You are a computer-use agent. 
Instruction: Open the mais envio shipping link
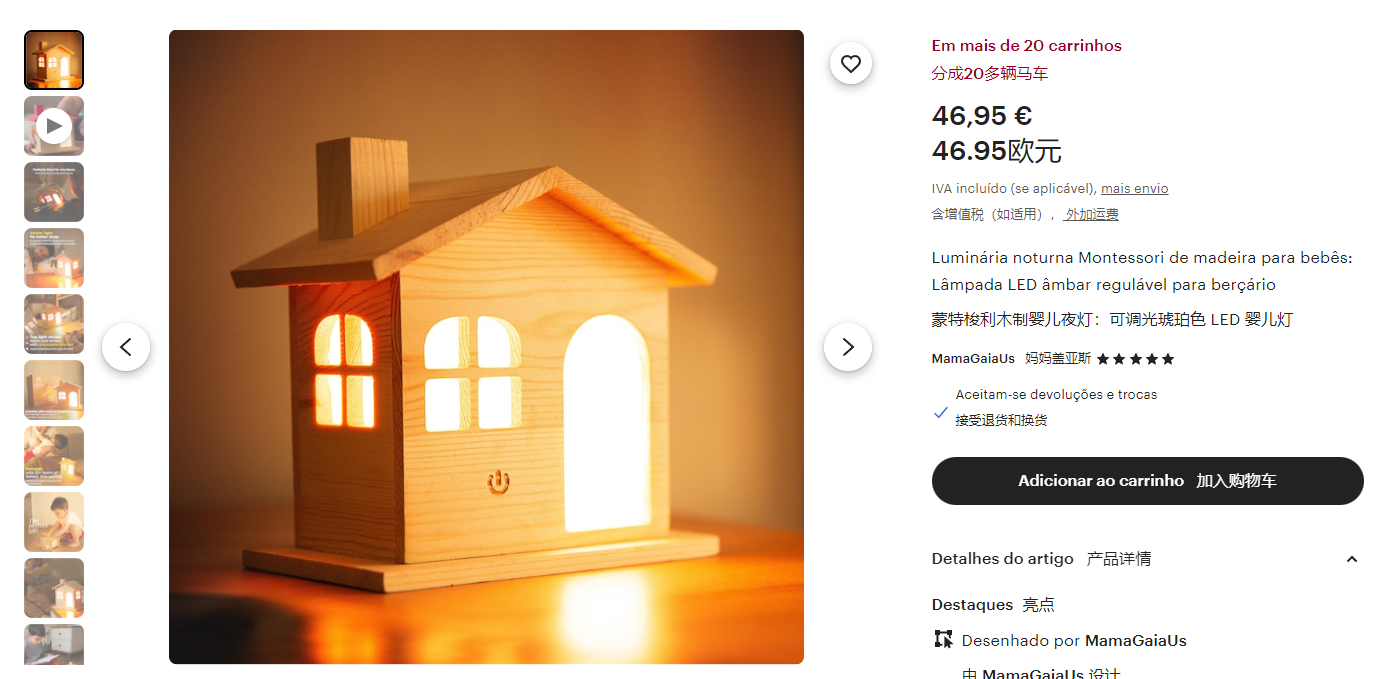click(x=1134, y=189)
